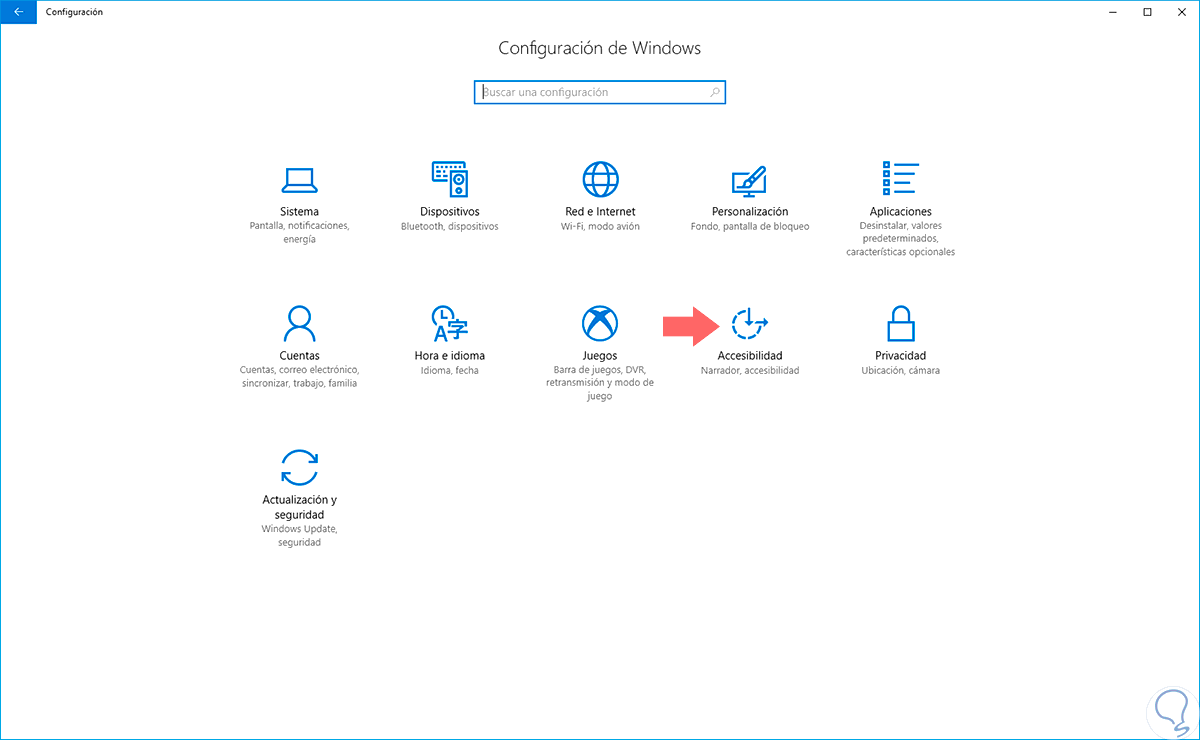Open the Personalización paintbrush icon
Viewport: 1200px width, 740px height.
(750, 180)
